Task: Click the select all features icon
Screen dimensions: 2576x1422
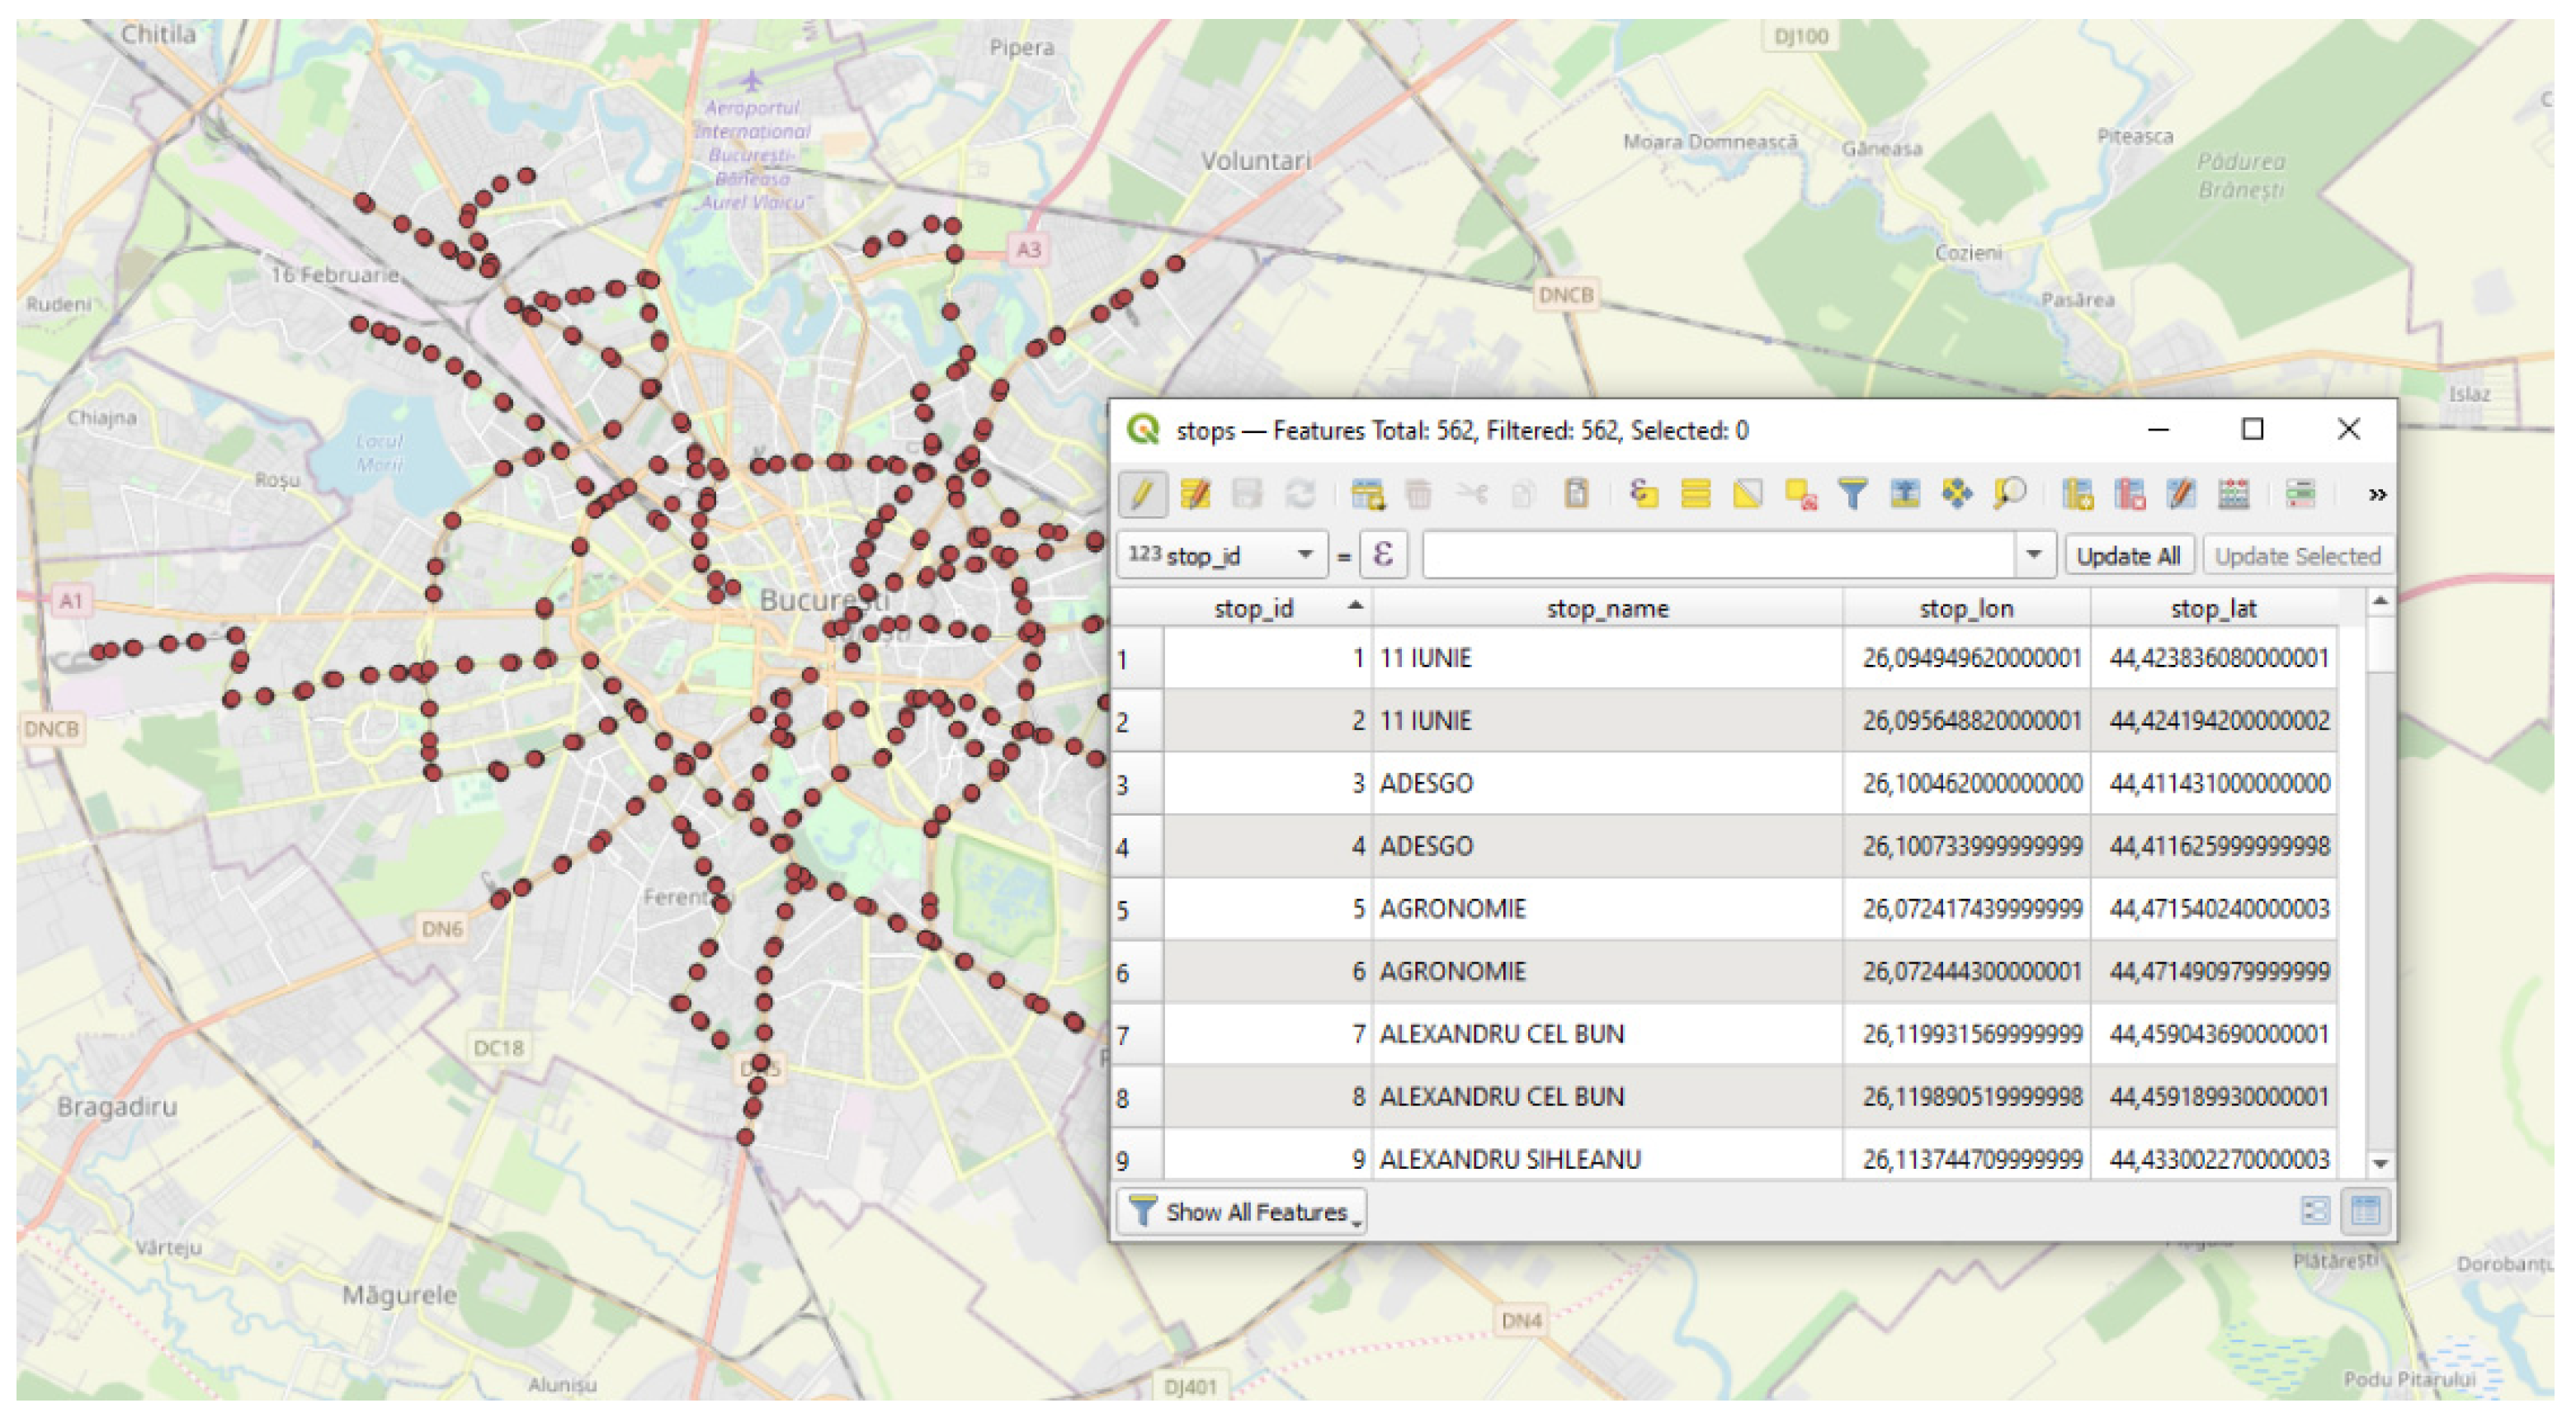Action: [1696, 494]
